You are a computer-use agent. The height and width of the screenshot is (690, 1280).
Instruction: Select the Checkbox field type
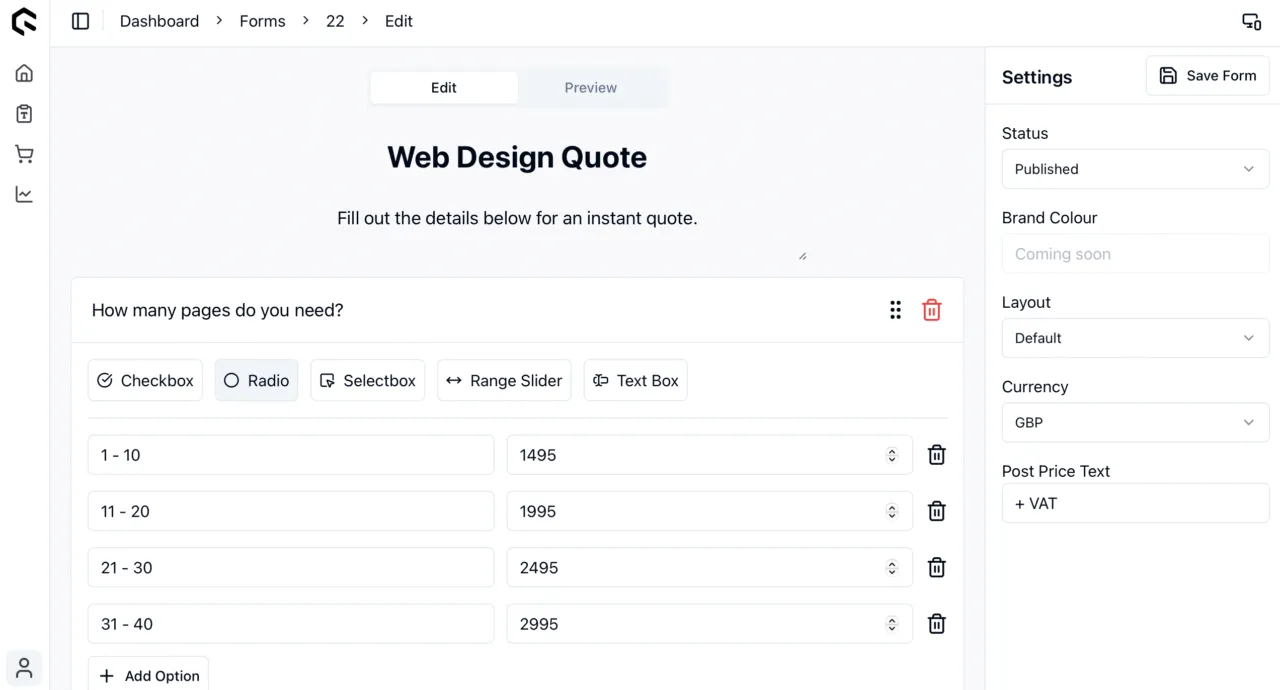145,380
